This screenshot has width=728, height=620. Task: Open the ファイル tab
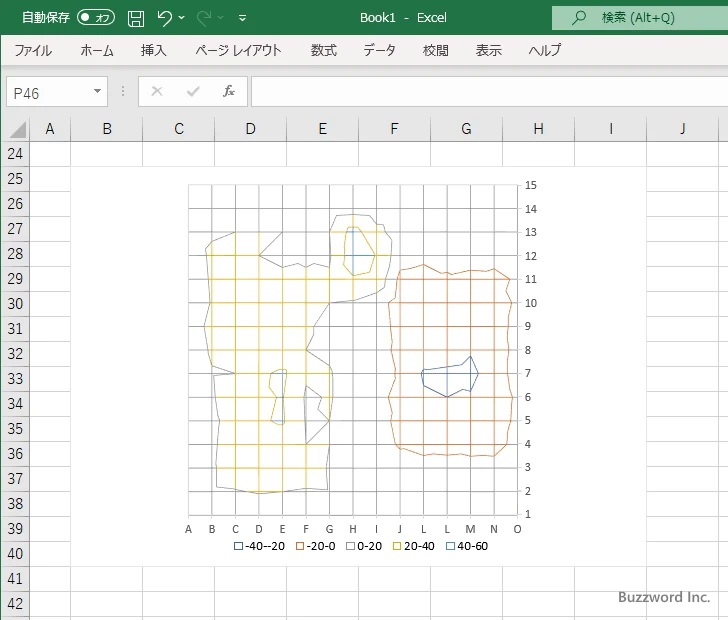(33, 50)
